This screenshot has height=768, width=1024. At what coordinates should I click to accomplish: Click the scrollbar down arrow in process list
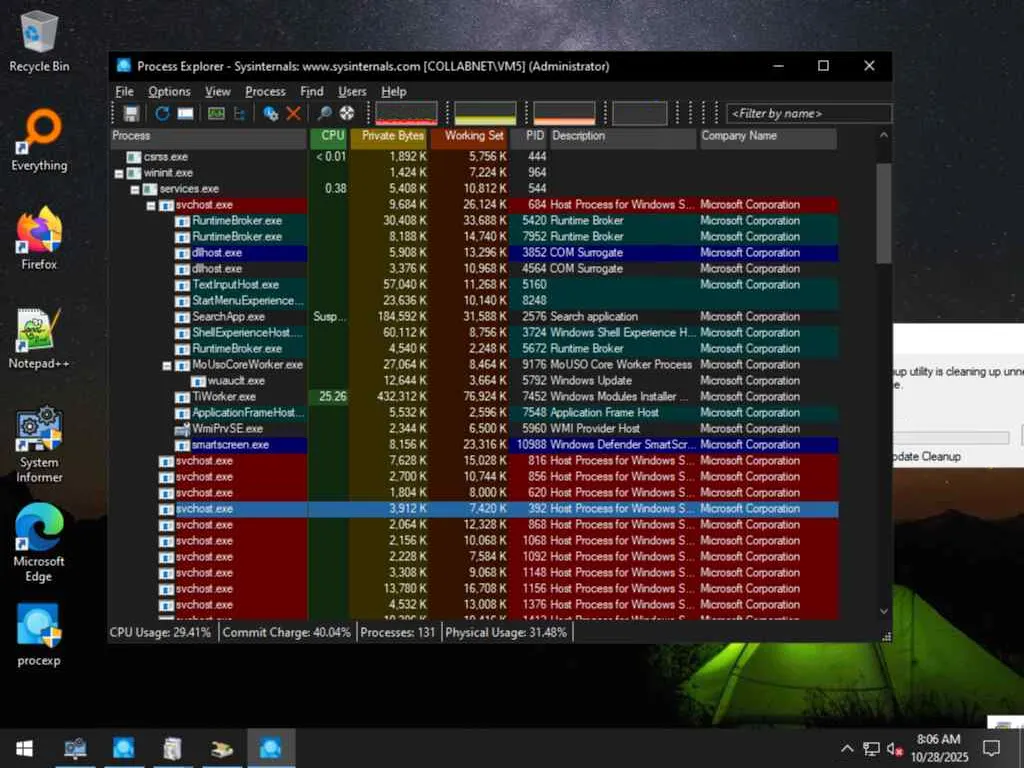[884, 611]
